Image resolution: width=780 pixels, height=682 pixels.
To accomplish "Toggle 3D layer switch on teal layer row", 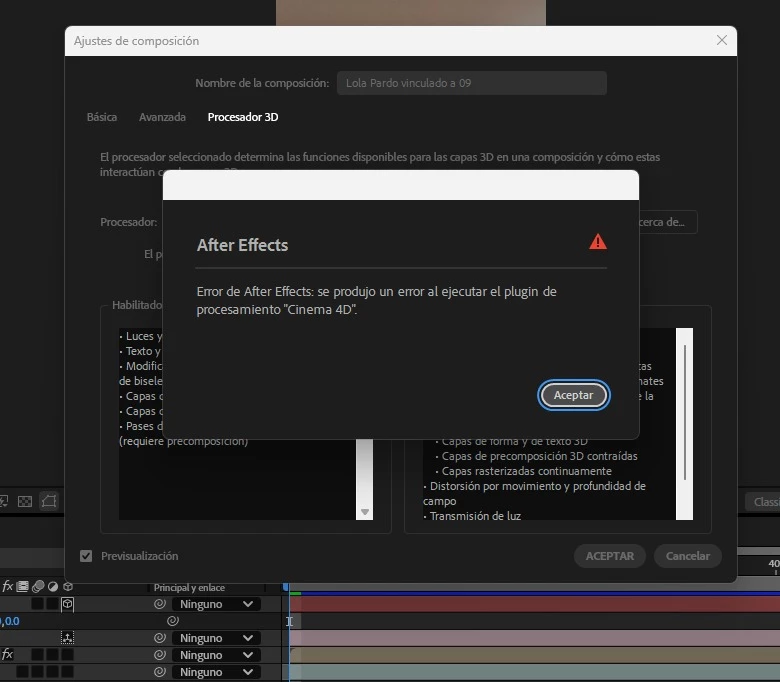I will (67, 672).
